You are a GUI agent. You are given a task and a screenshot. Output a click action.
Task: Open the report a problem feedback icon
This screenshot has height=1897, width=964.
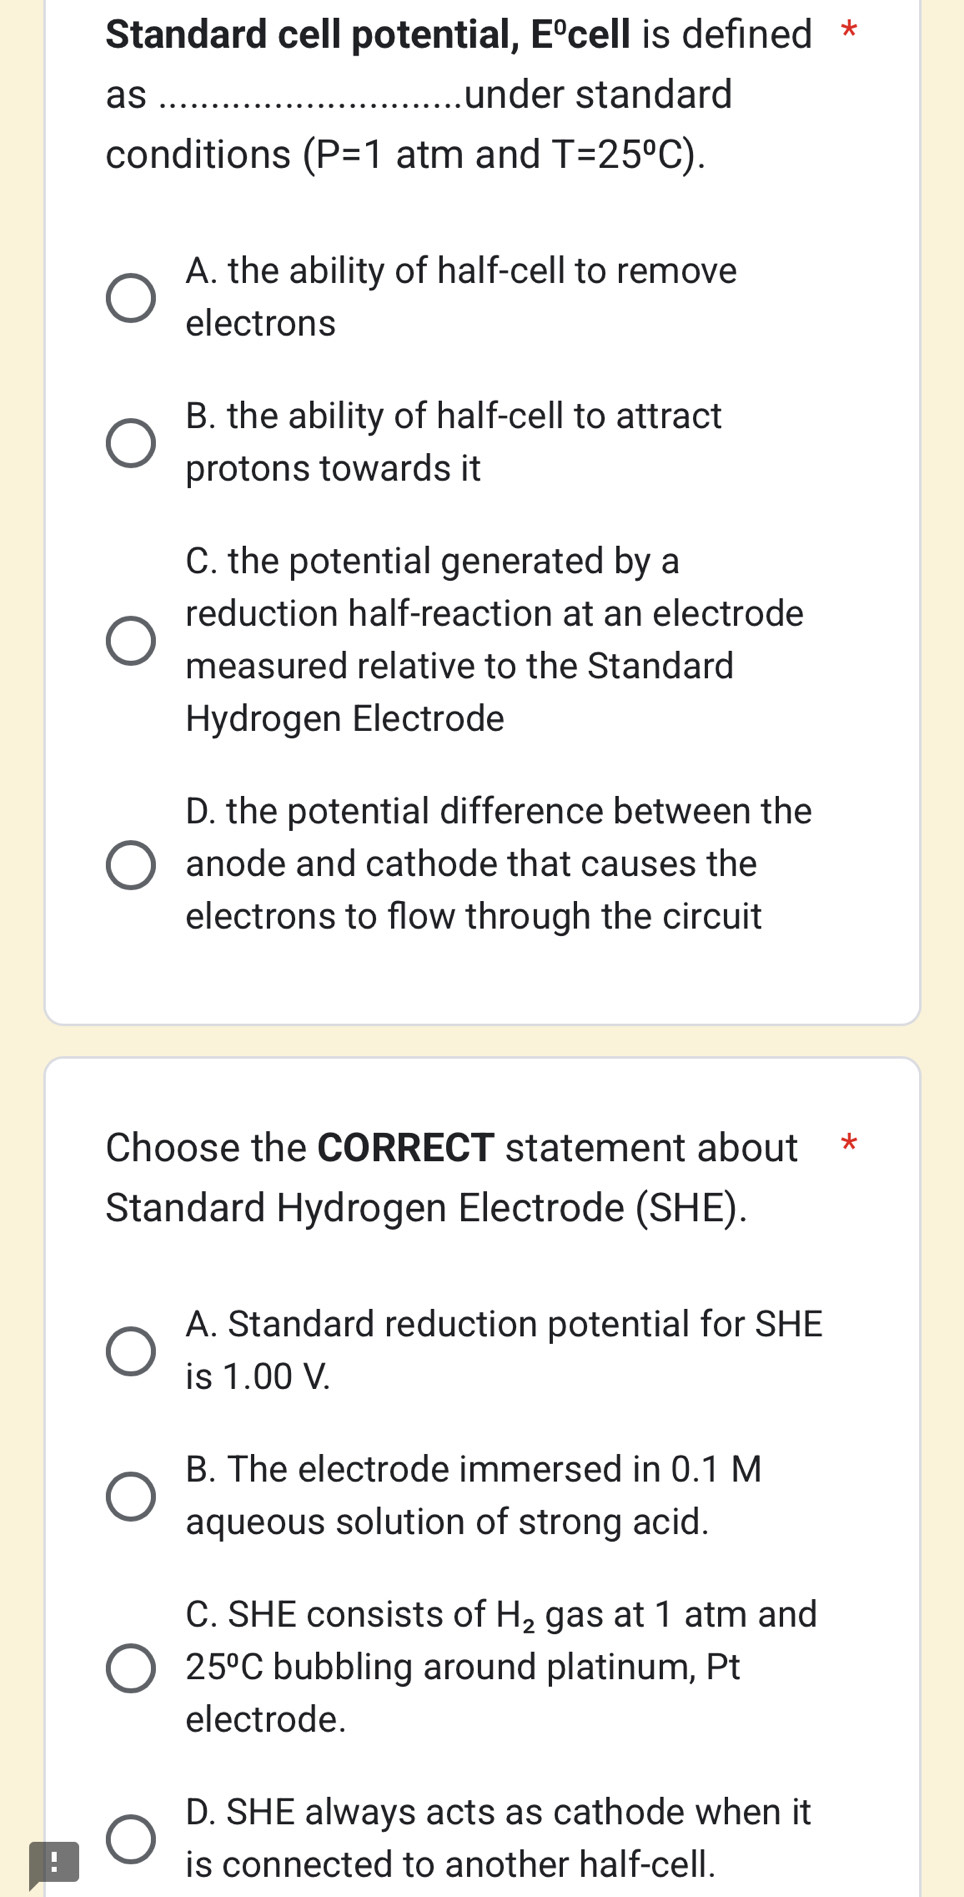(x=53, y=1863)
